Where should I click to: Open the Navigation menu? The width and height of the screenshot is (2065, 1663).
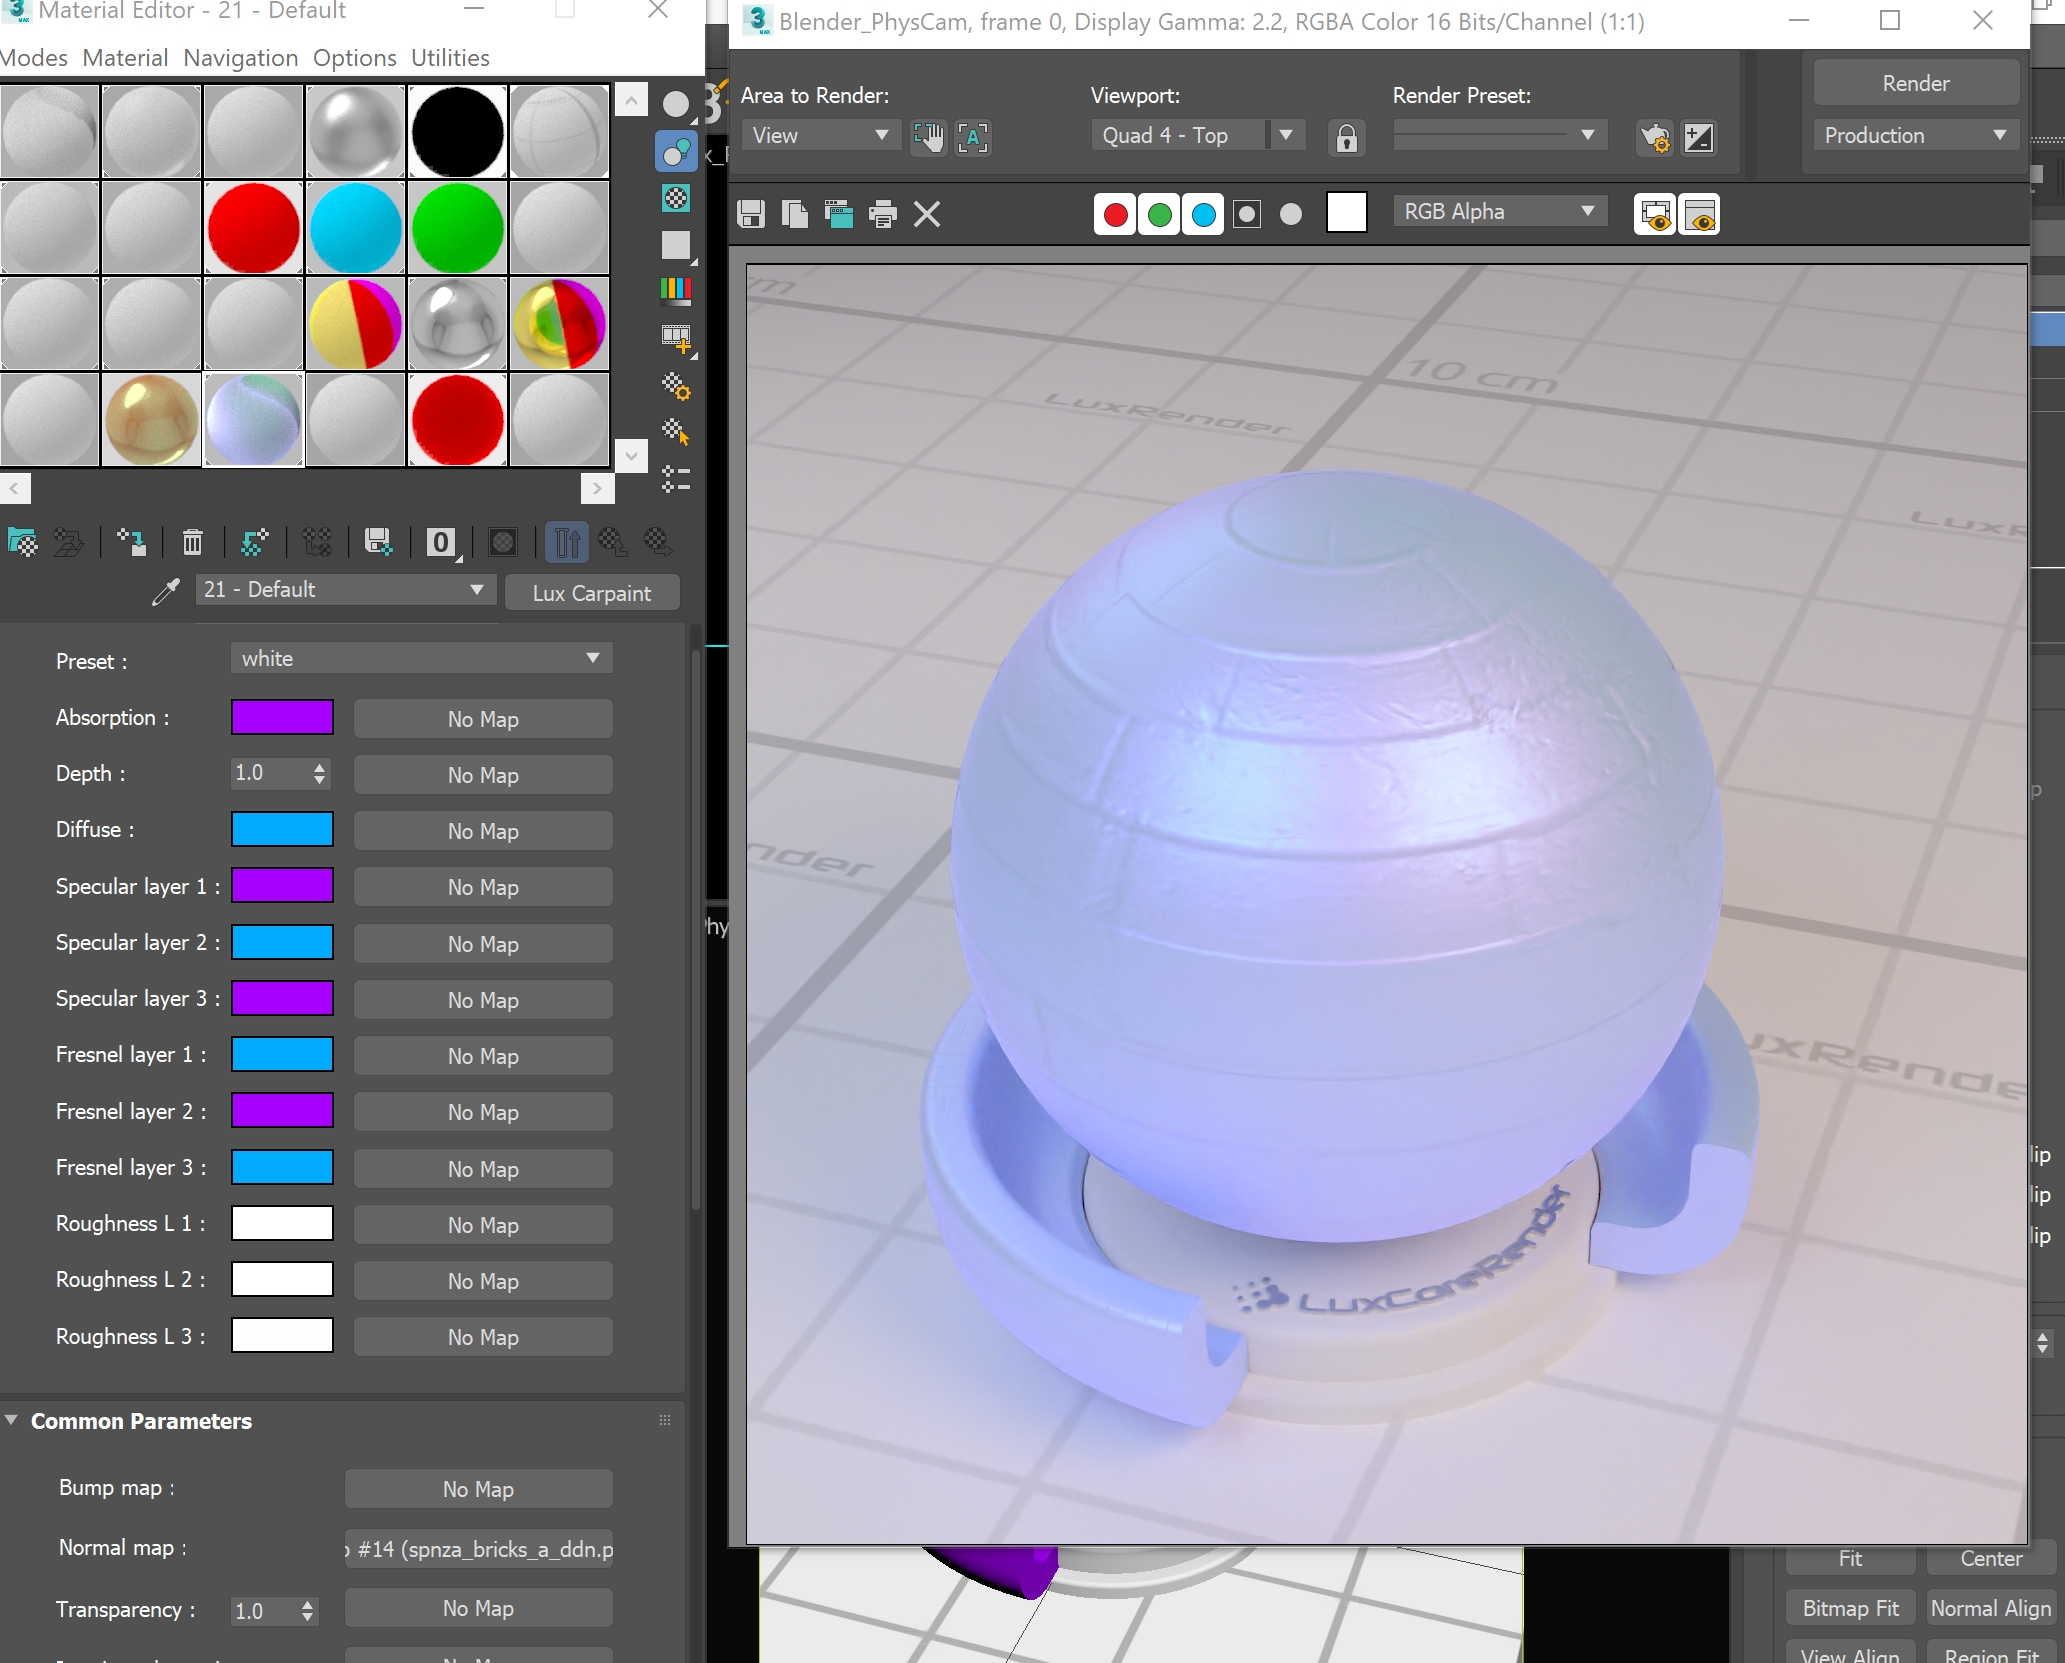[x=240, y=58]
